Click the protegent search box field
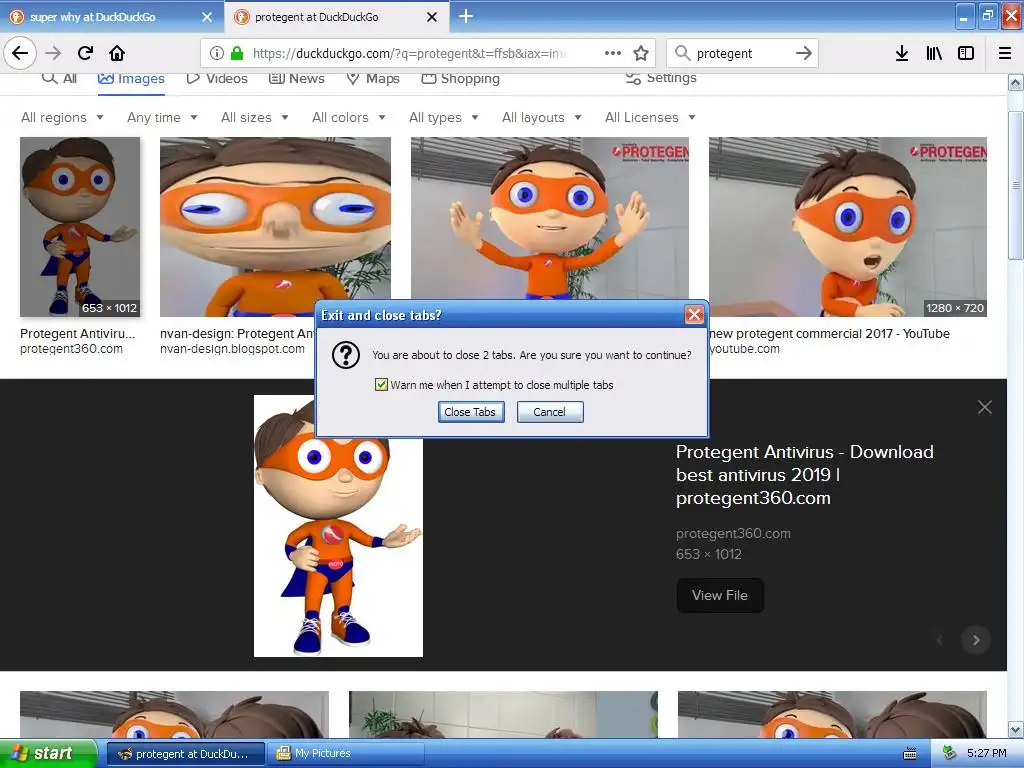The height and width of the screenshot is (768, 1024). coord(741,53)
